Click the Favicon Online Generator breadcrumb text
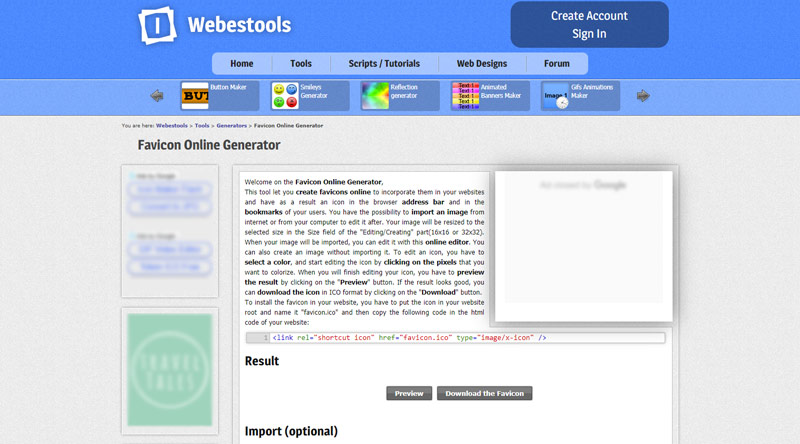800x444 pixels. click(288, 126)
